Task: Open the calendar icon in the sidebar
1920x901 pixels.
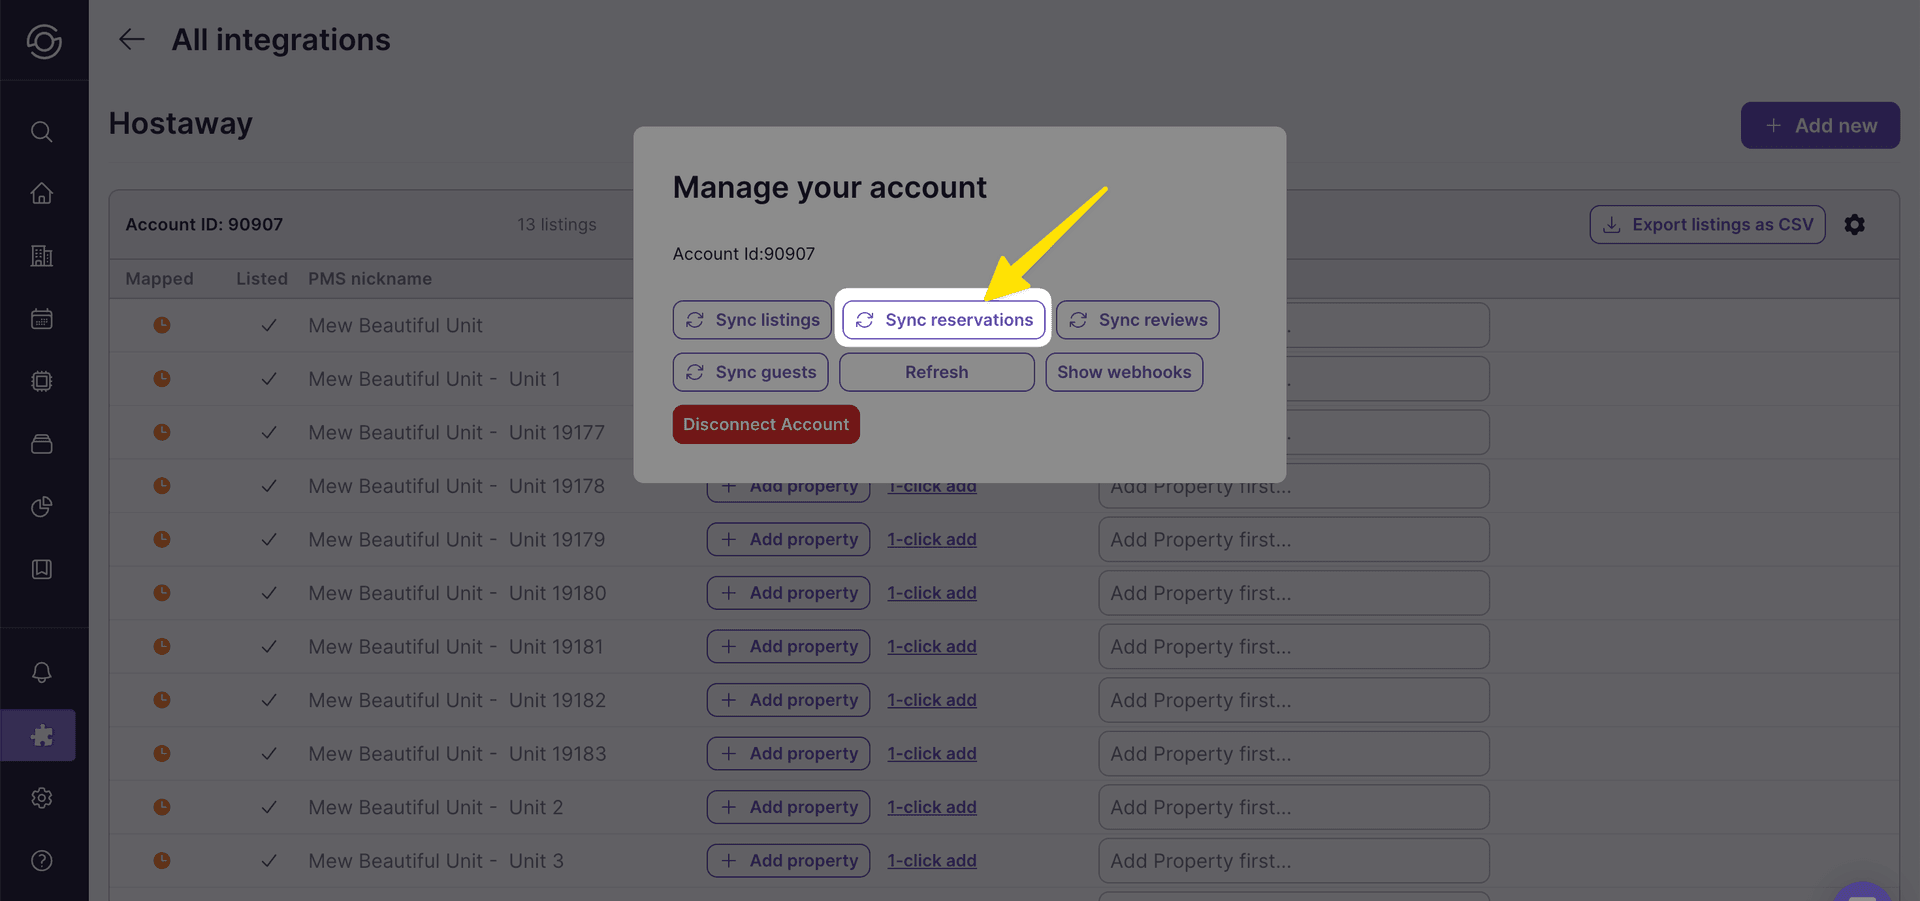Action: tap(42, 318)
